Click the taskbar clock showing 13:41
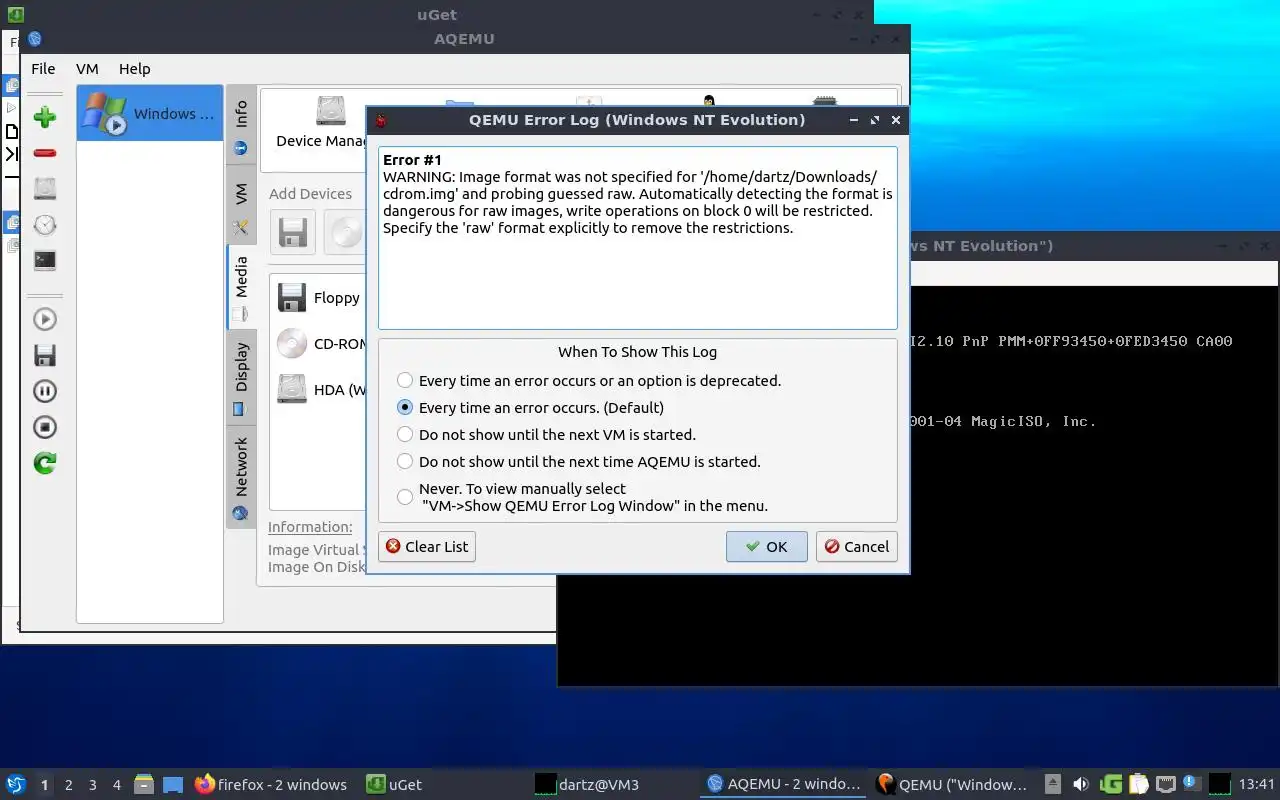Screen dimensions: 1280x800 pyautogui.click(x=1257, y=785)
